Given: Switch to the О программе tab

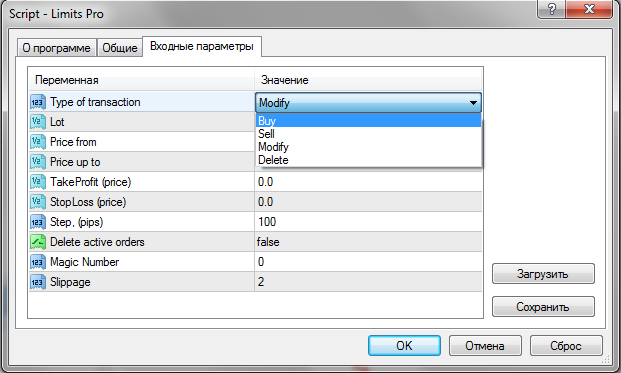Looking at the screenshot, I should 57,48.
